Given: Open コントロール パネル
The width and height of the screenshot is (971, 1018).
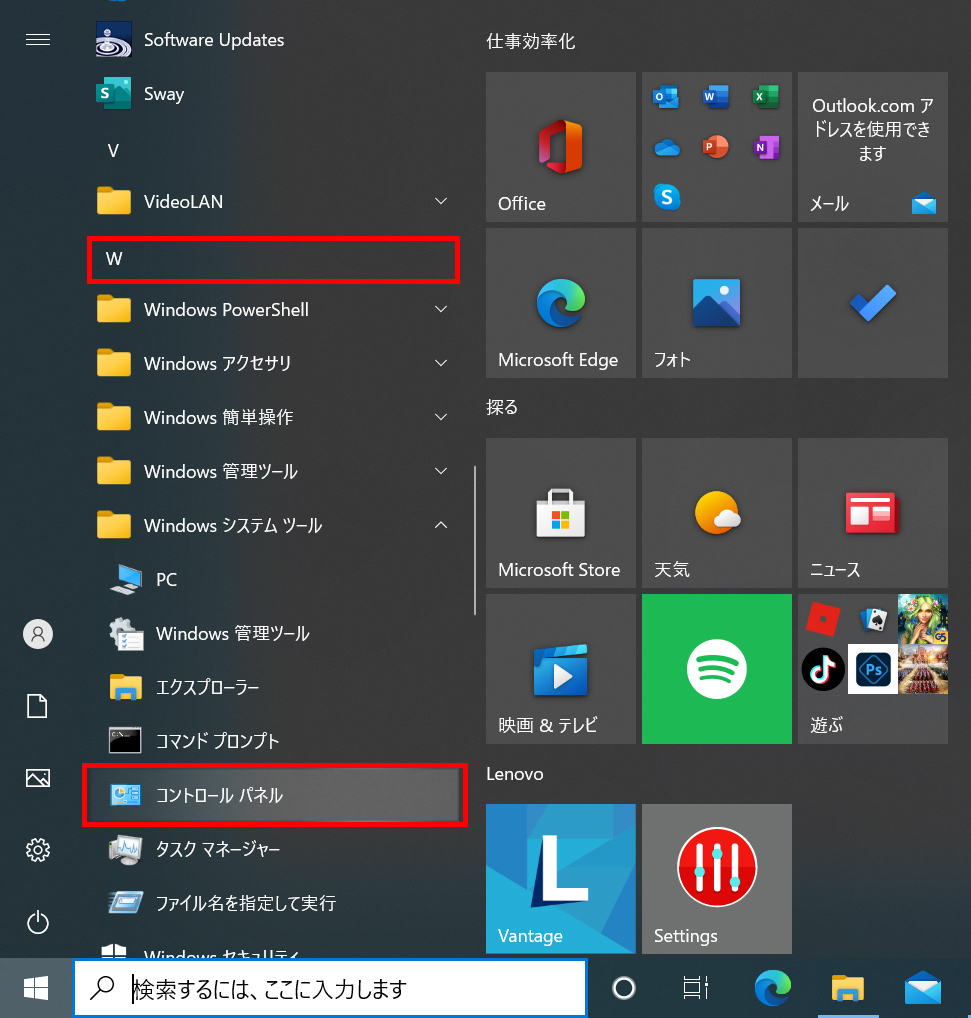Looking at the screenshot, I should click(x=275, y=795).
